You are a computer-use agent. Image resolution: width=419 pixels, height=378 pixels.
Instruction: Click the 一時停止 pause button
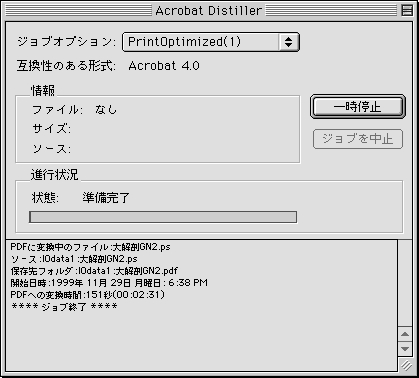358,107
